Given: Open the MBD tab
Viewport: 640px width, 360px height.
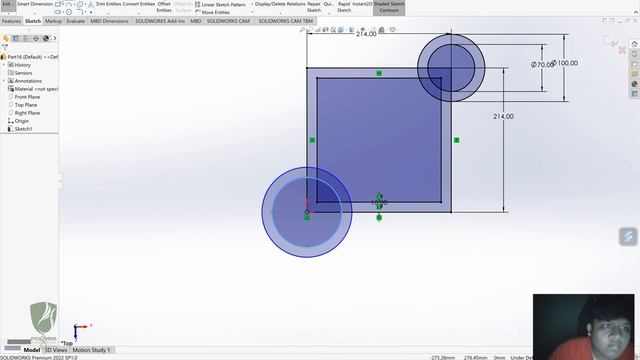Looking at the screenshot, I should tap(196, 21).
